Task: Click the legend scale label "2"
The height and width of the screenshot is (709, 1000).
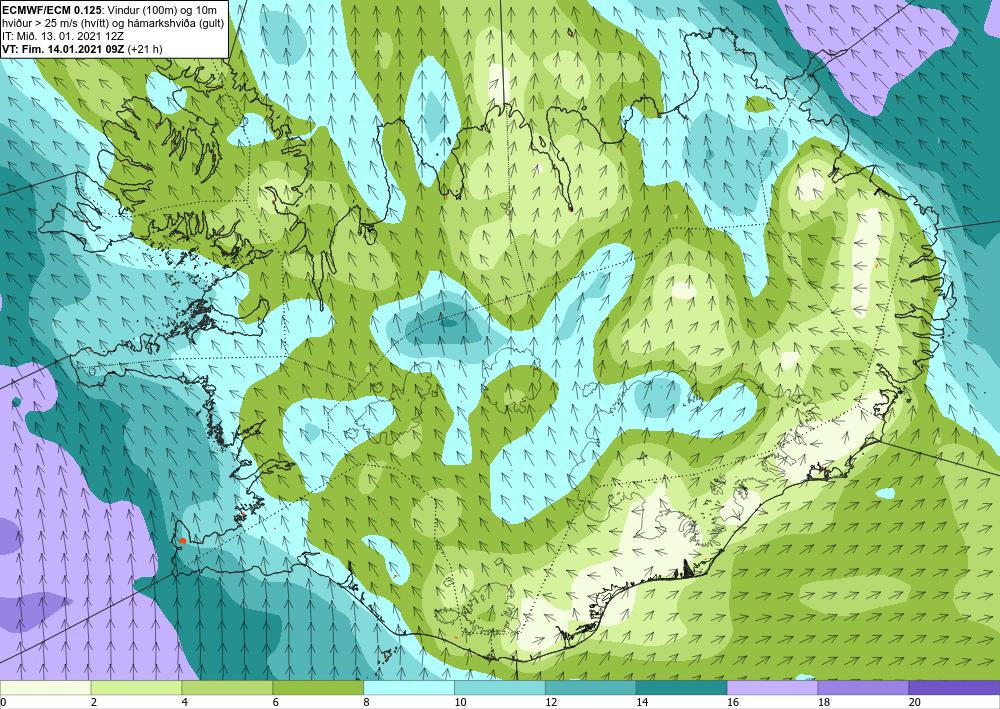Action: (94, 702)
